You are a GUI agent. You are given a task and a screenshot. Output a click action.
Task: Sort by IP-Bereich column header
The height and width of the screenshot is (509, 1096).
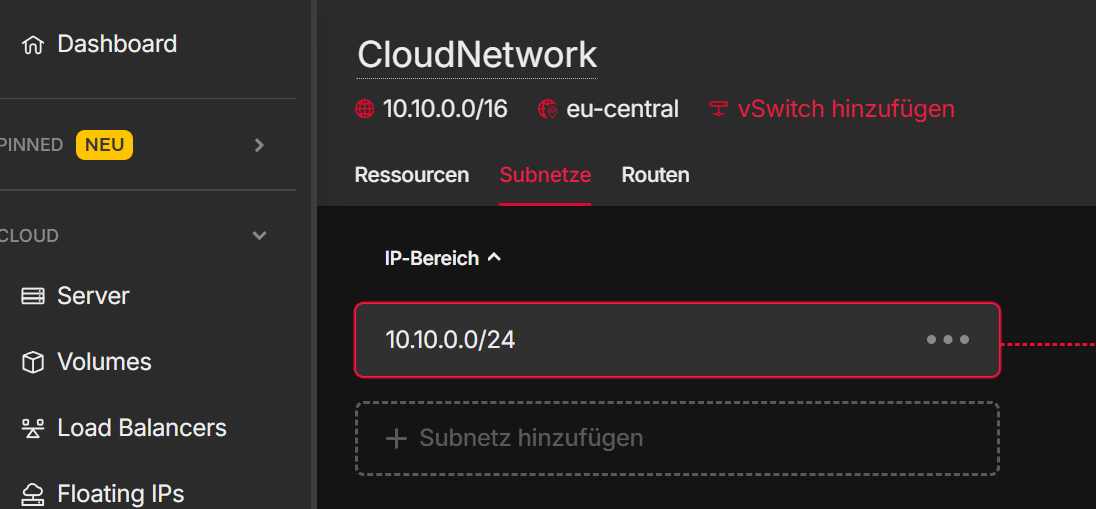click(x=443, y=258)
